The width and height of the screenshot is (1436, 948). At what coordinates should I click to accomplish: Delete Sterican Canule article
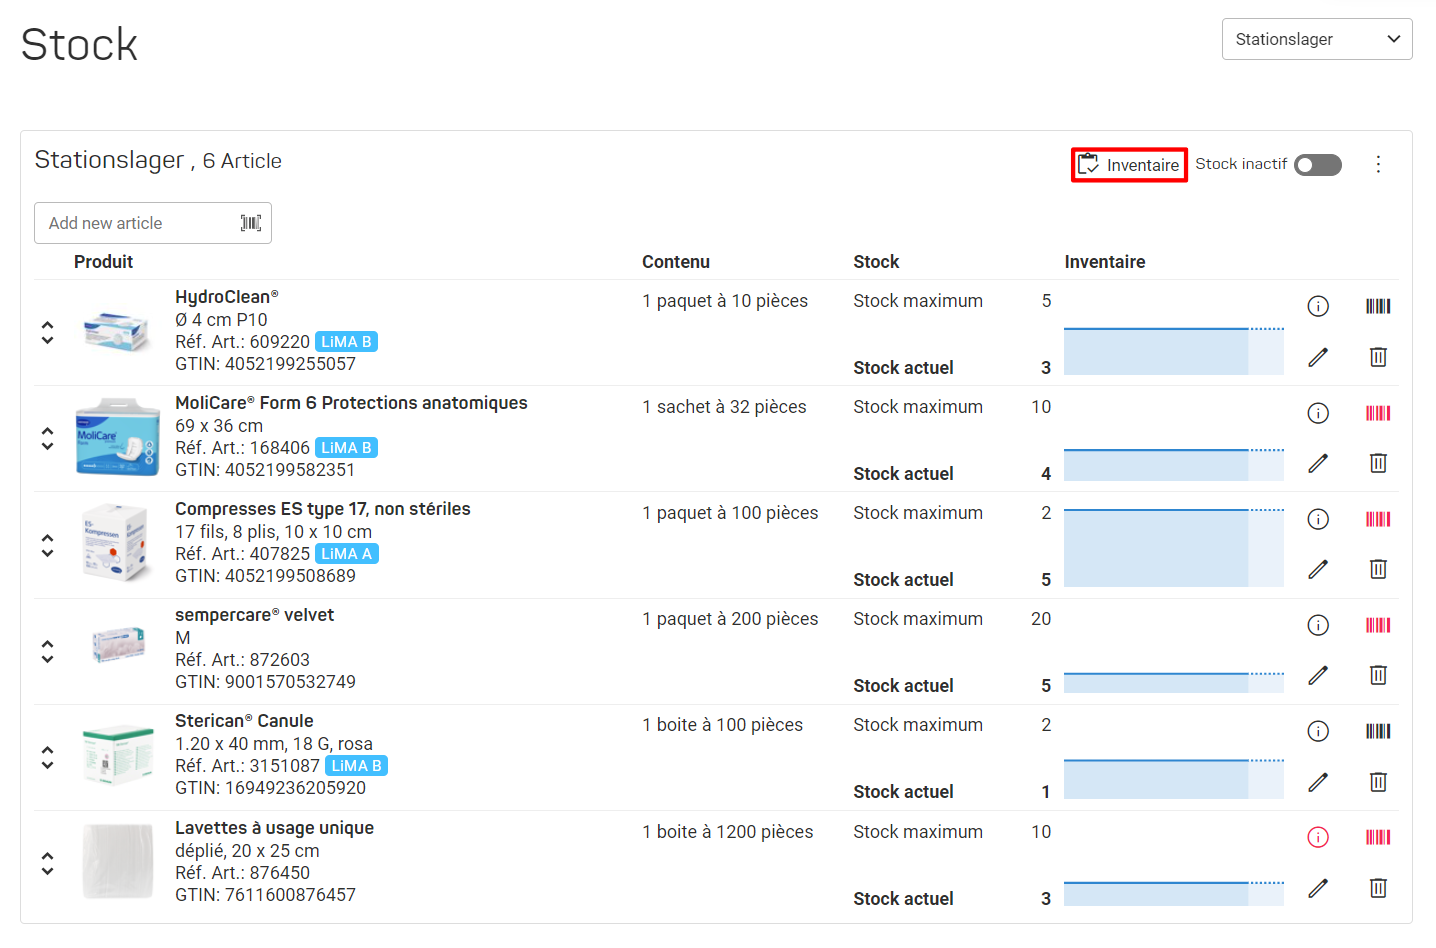point(1378,782)
